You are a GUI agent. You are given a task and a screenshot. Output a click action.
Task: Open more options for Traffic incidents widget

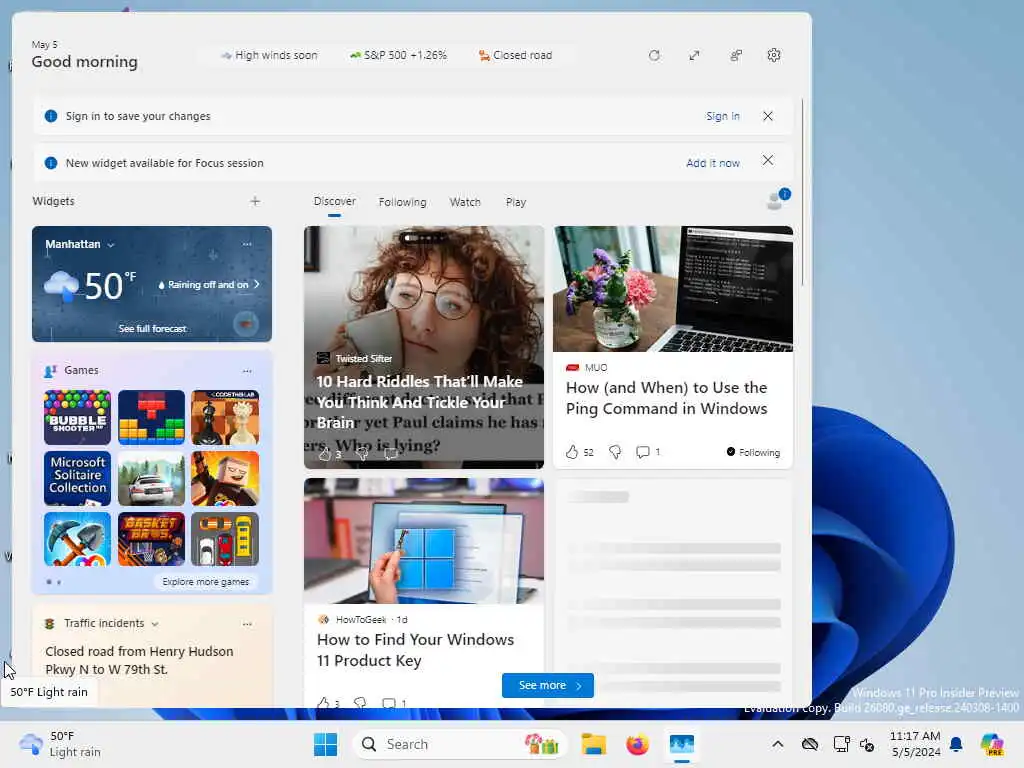coord(247,624)
